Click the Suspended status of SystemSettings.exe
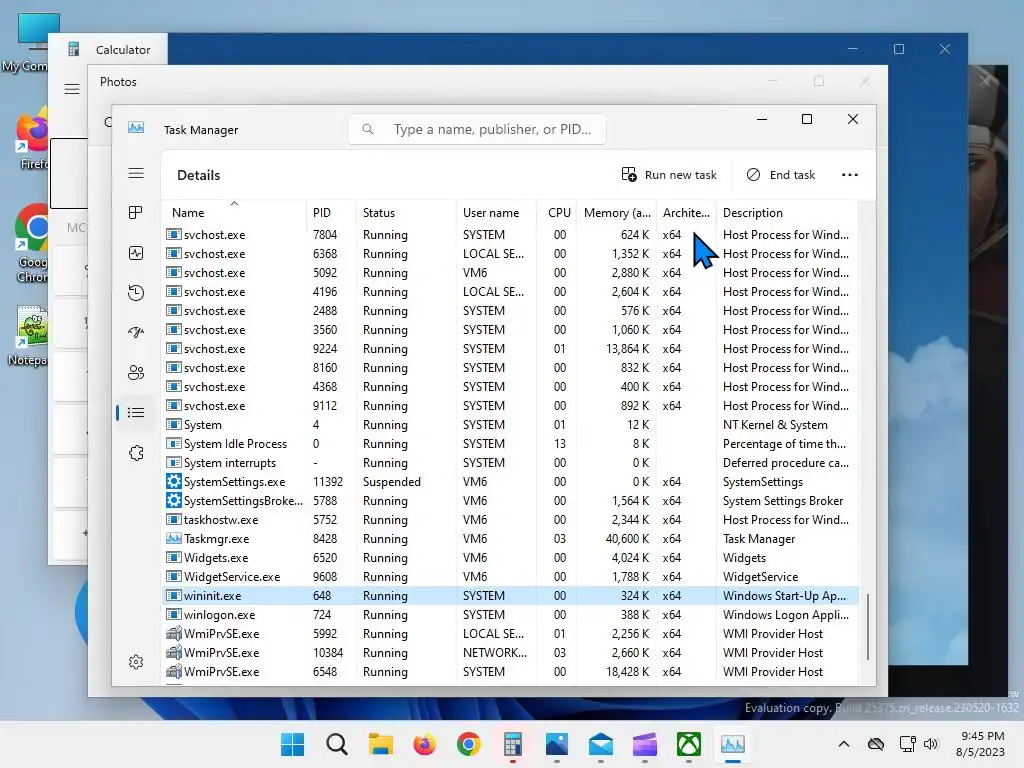 point(392,481)
